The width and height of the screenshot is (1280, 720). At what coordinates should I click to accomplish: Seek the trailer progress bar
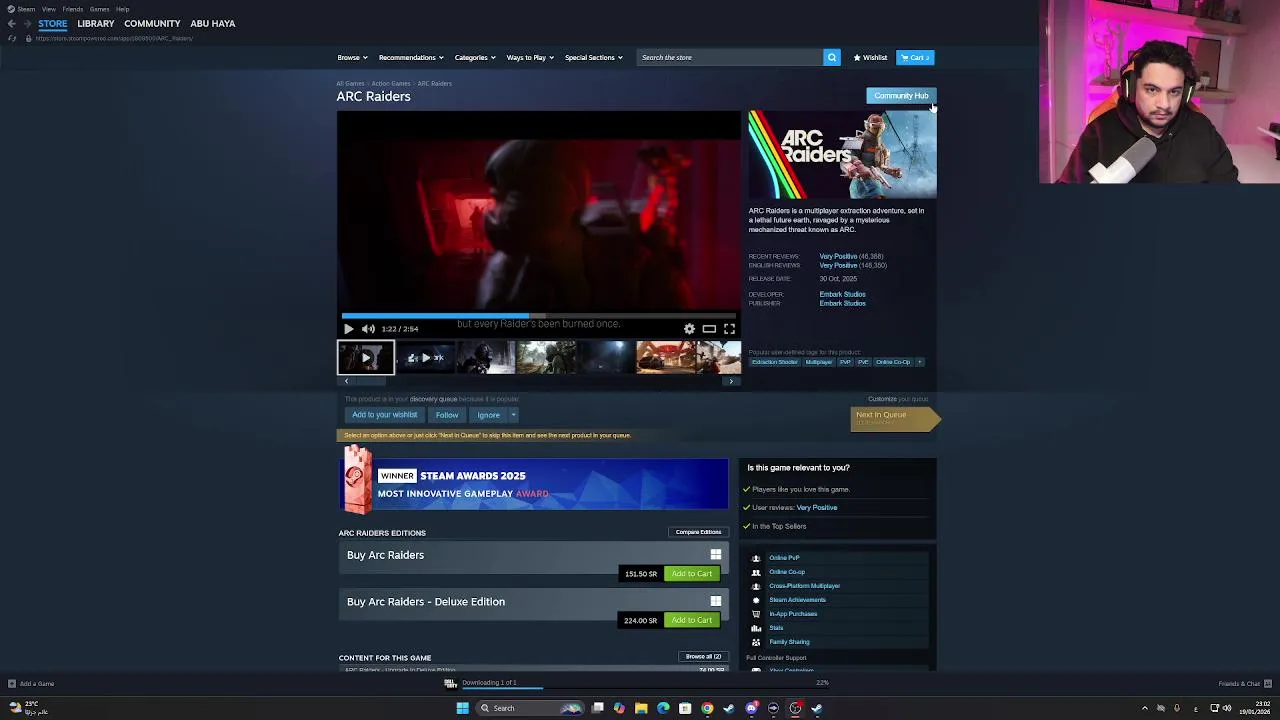[x=539, y=315]
